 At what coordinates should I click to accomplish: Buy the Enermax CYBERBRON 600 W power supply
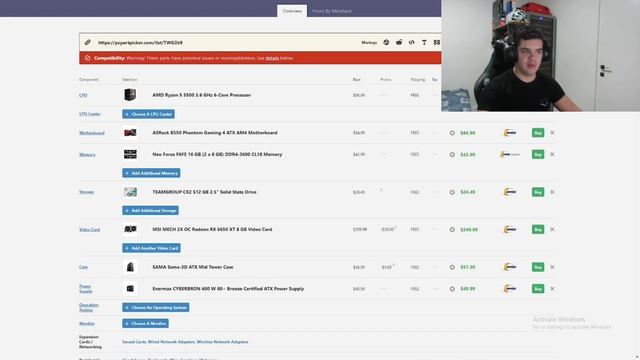(538, 289)
